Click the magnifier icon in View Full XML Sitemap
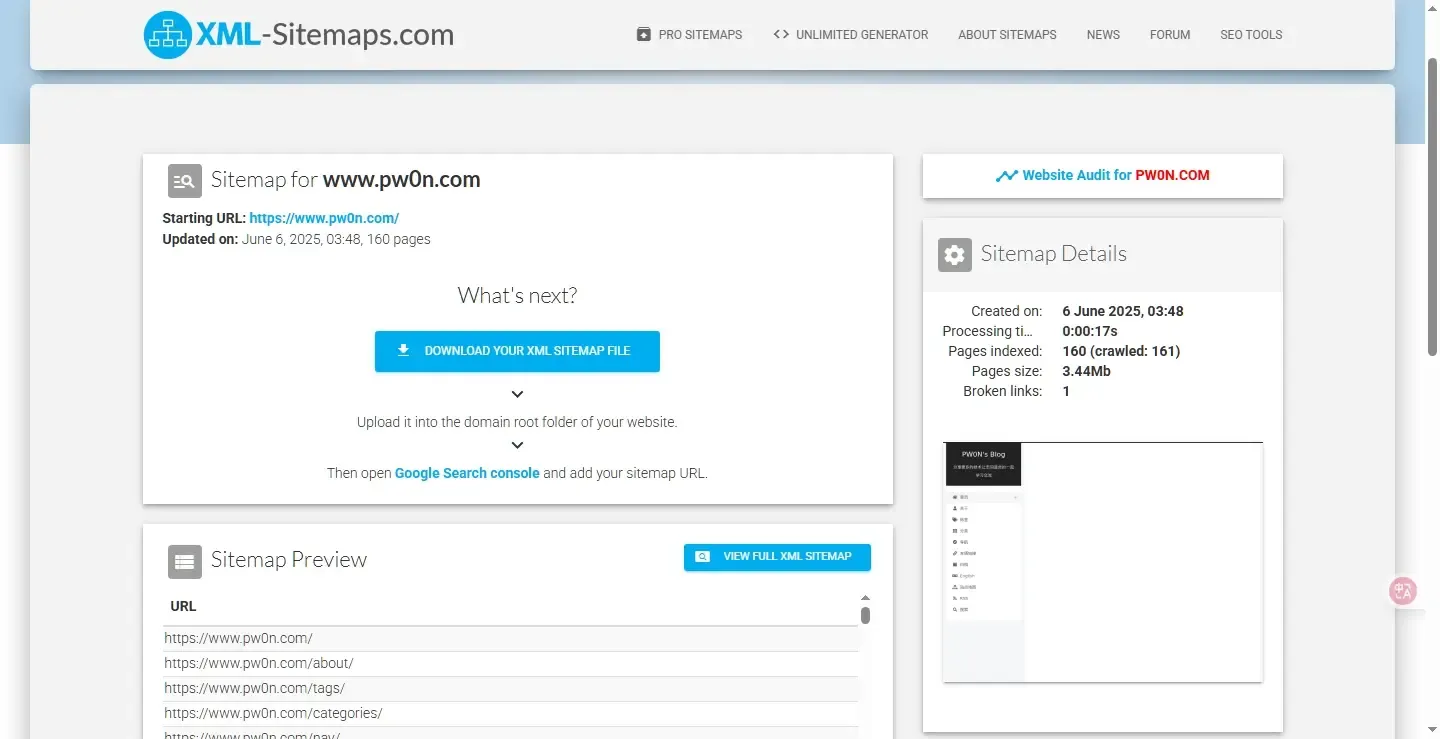The width and height of the screenshot is (1440, 739). pos(703,557)
